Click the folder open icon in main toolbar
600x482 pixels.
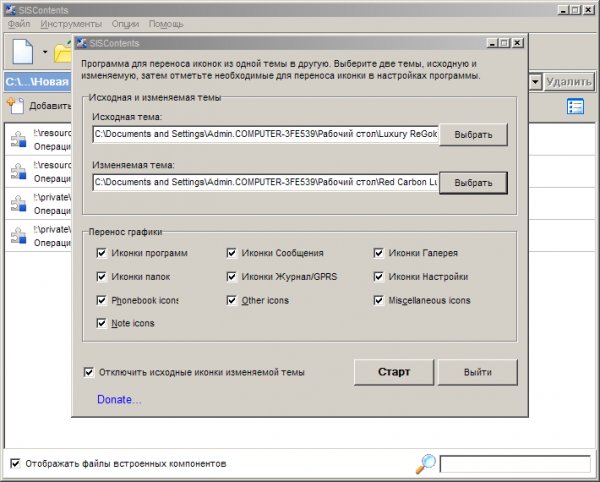tap(63, 52)
